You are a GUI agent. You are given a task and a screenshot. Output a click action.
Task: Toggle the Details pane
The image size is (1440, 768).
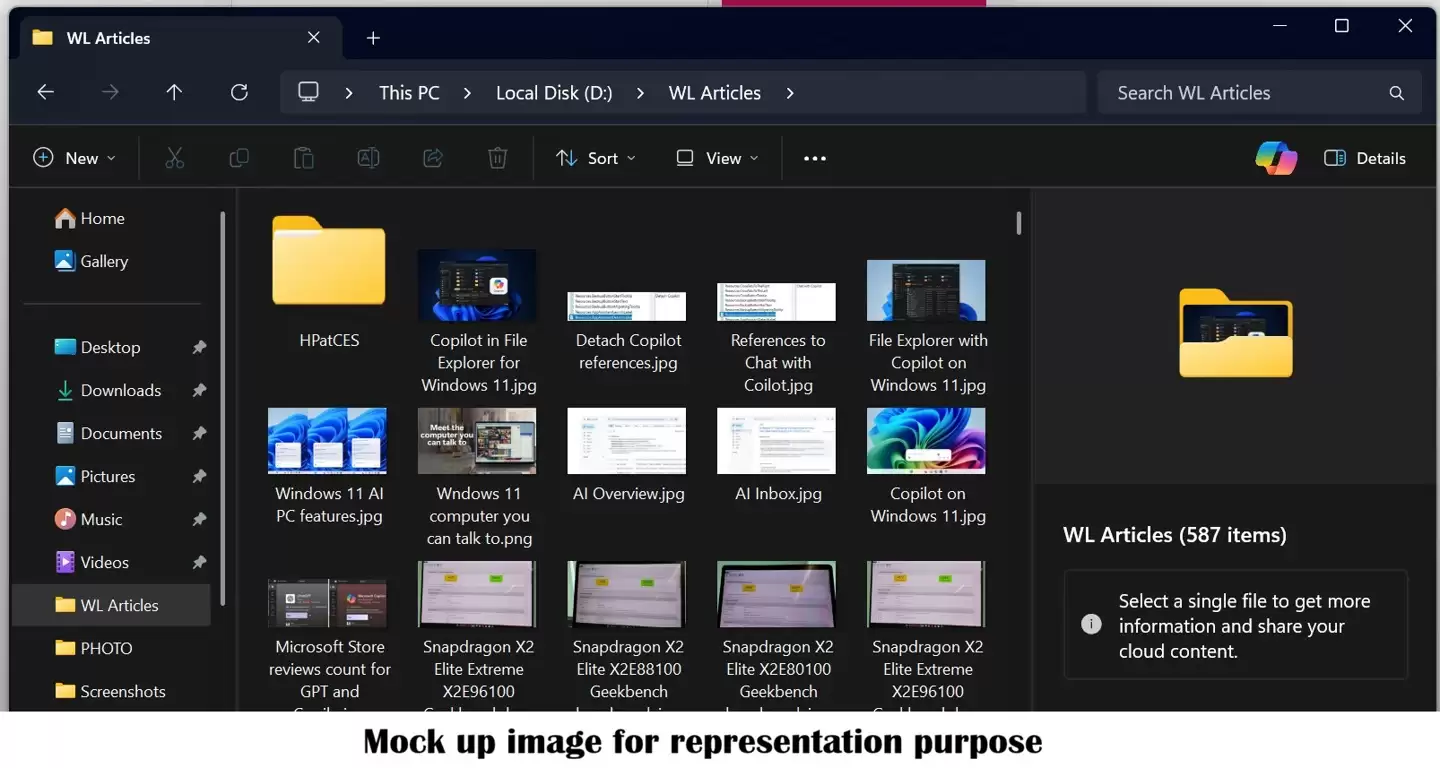(1364, 157)
